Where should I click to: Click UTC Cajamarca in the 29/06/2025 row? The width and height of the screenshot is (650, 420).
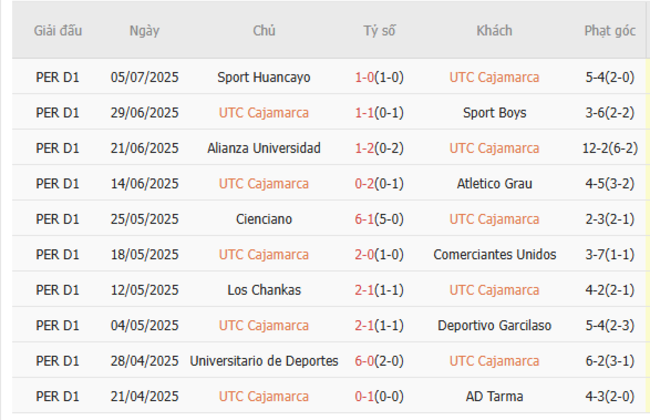[x=264, y=113]
